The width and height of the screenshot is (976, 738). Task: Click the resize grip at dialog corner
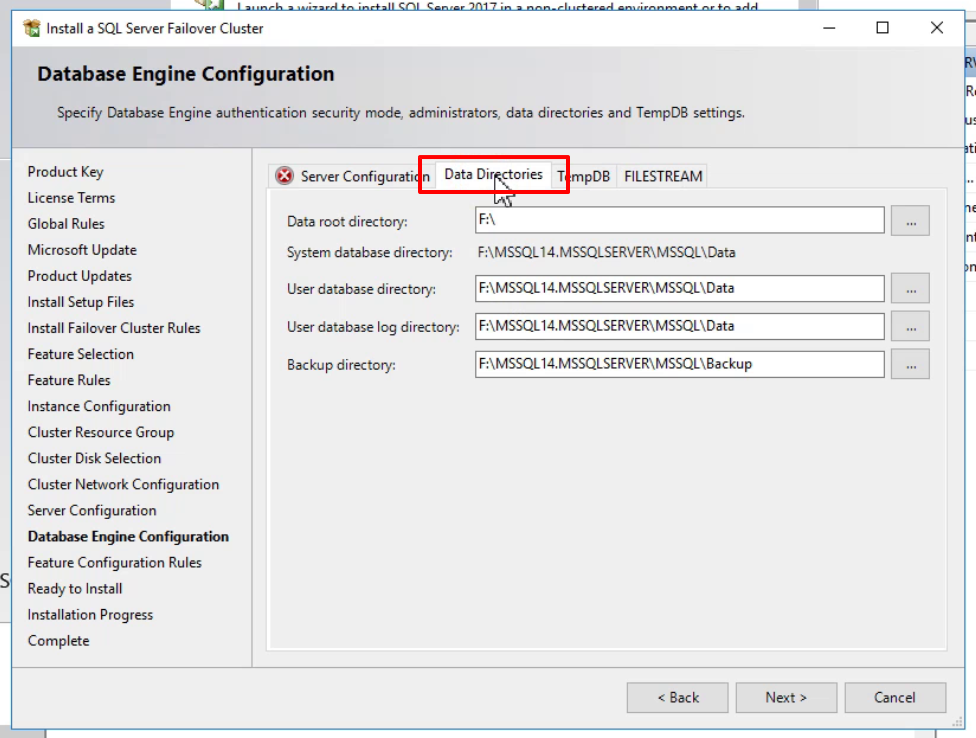957,722
